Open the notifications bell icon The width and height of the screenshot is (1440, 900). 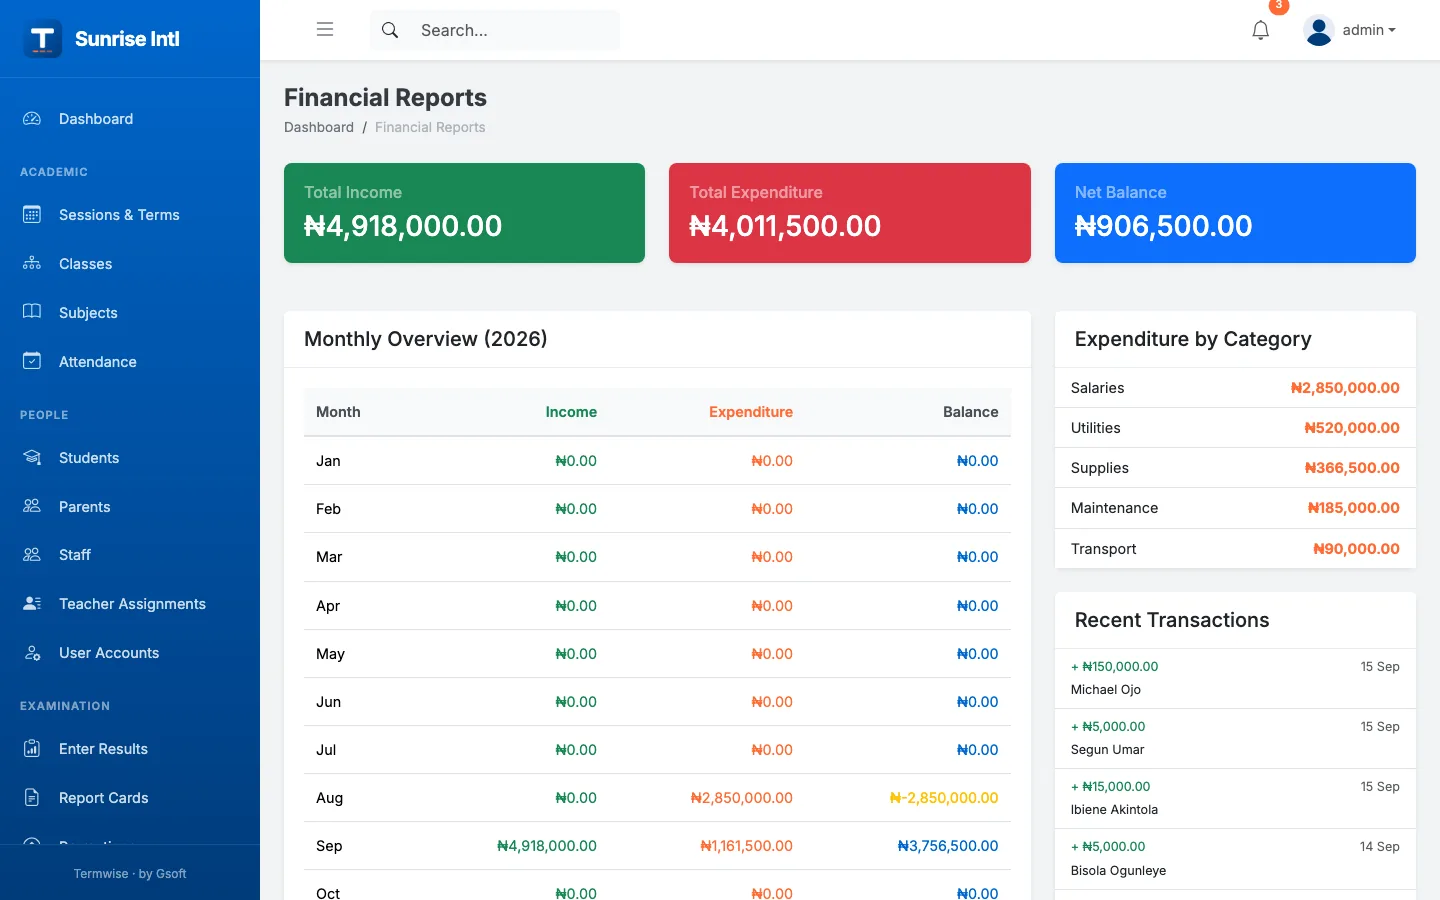pyautogui.click(x=1261, y=30)
